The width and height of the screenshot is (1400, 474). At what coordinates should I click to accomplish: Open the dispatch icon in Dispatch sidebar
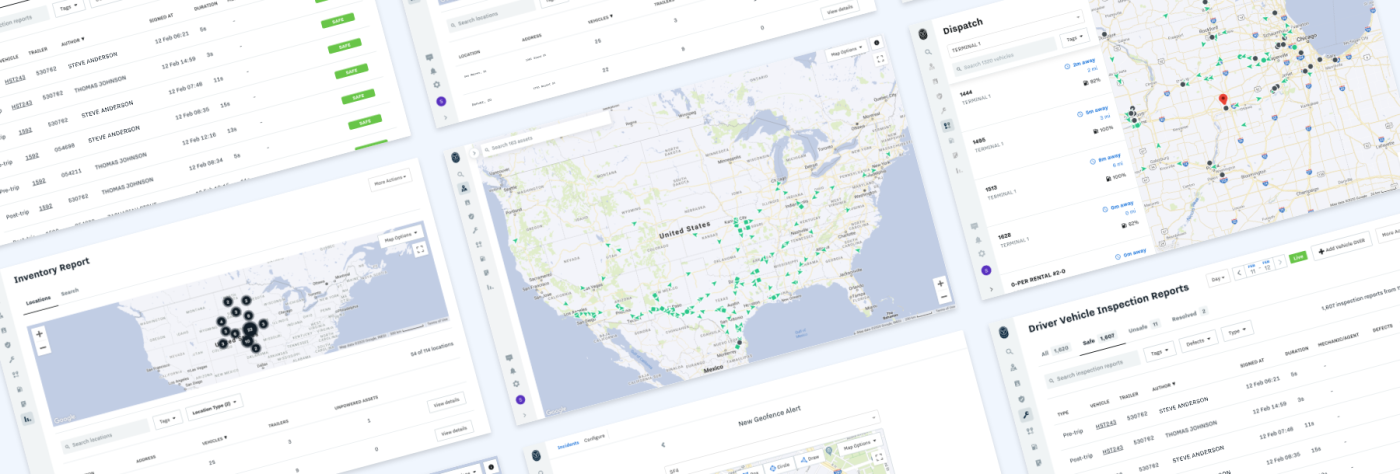click(946, 126)
